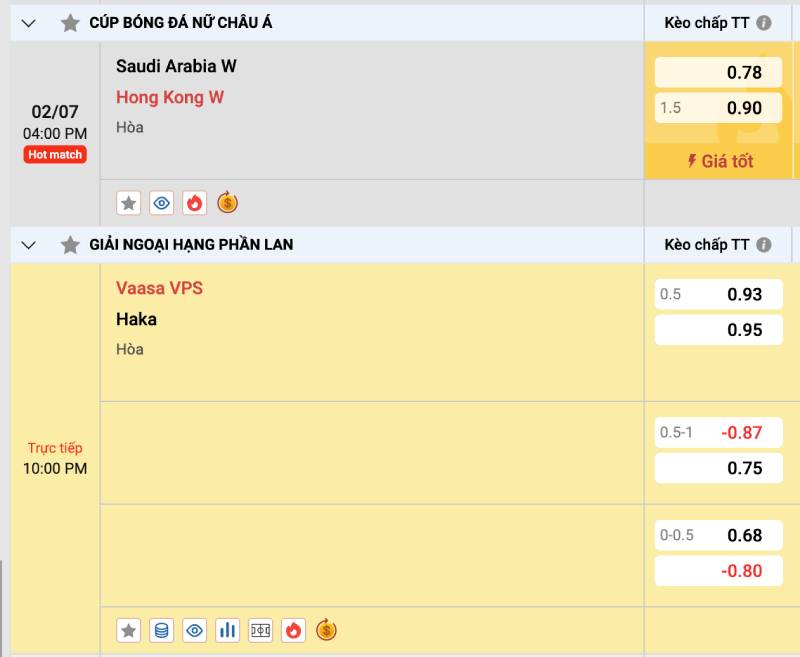Click the Hot match badge under 02/07
Screen dimensions: 800x657
coord(55,151)
